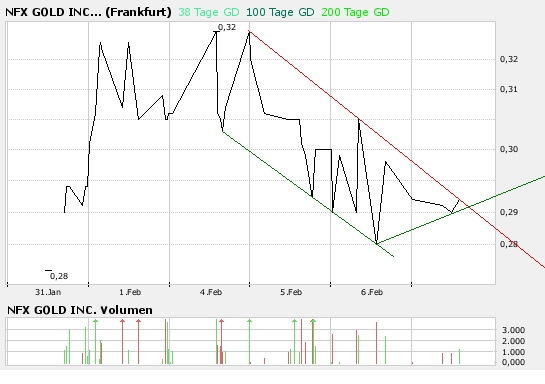
Task: Select the 100 Tage GD legend label
Action: coord(280,12)
